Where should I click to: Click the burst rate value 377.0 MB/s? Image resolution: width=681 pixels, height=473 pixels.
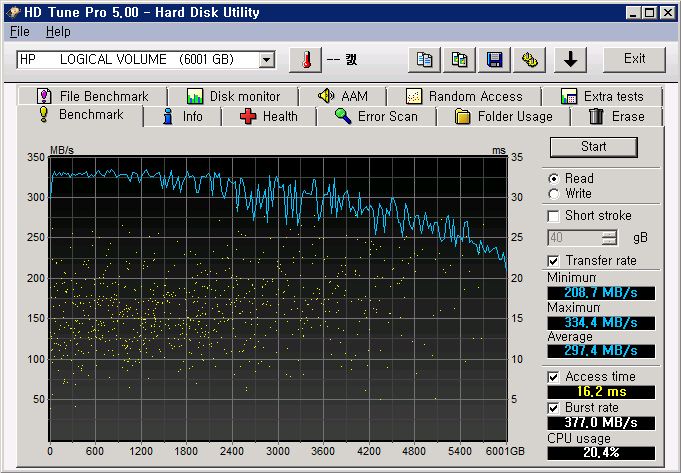point(601,423)
